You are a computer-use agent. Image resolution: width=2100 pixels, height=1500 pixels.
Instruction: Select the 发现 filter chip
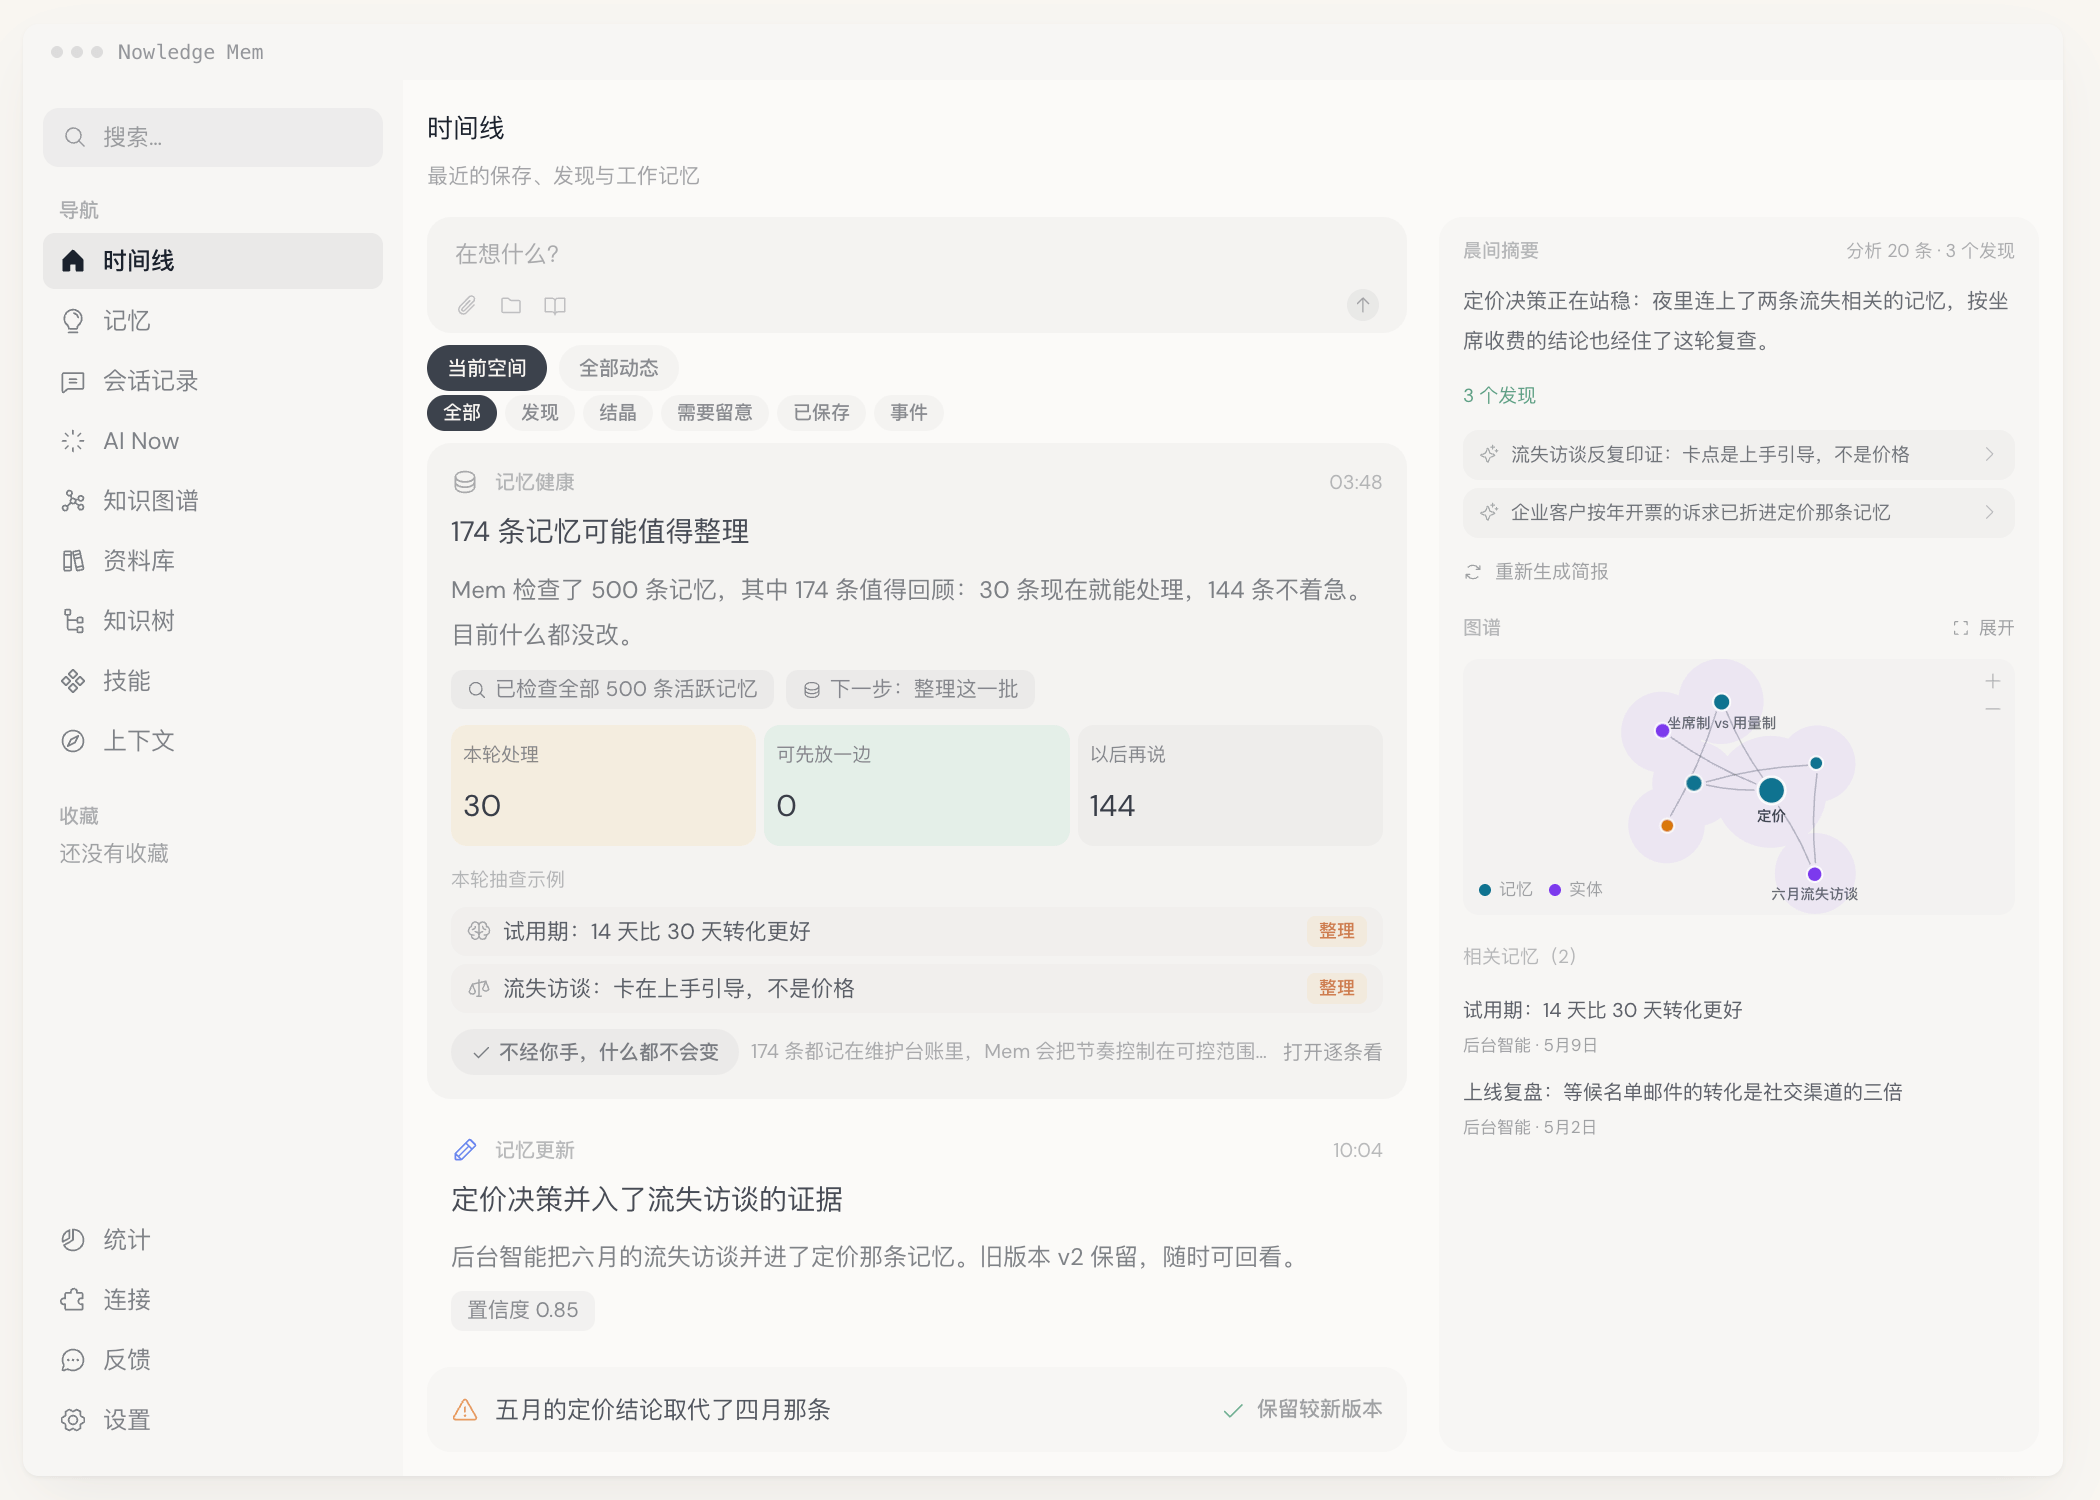tap(540, 413)
